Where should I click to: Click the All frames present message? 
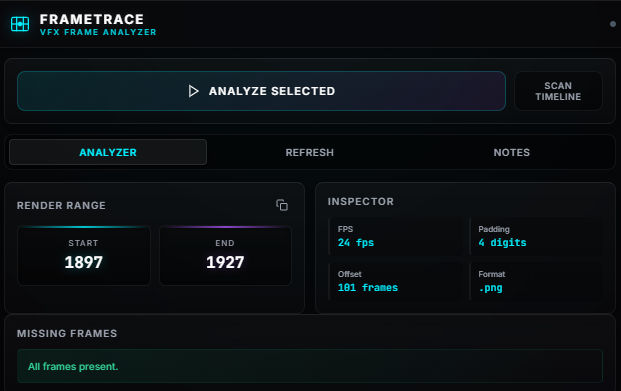coord(73,366)
